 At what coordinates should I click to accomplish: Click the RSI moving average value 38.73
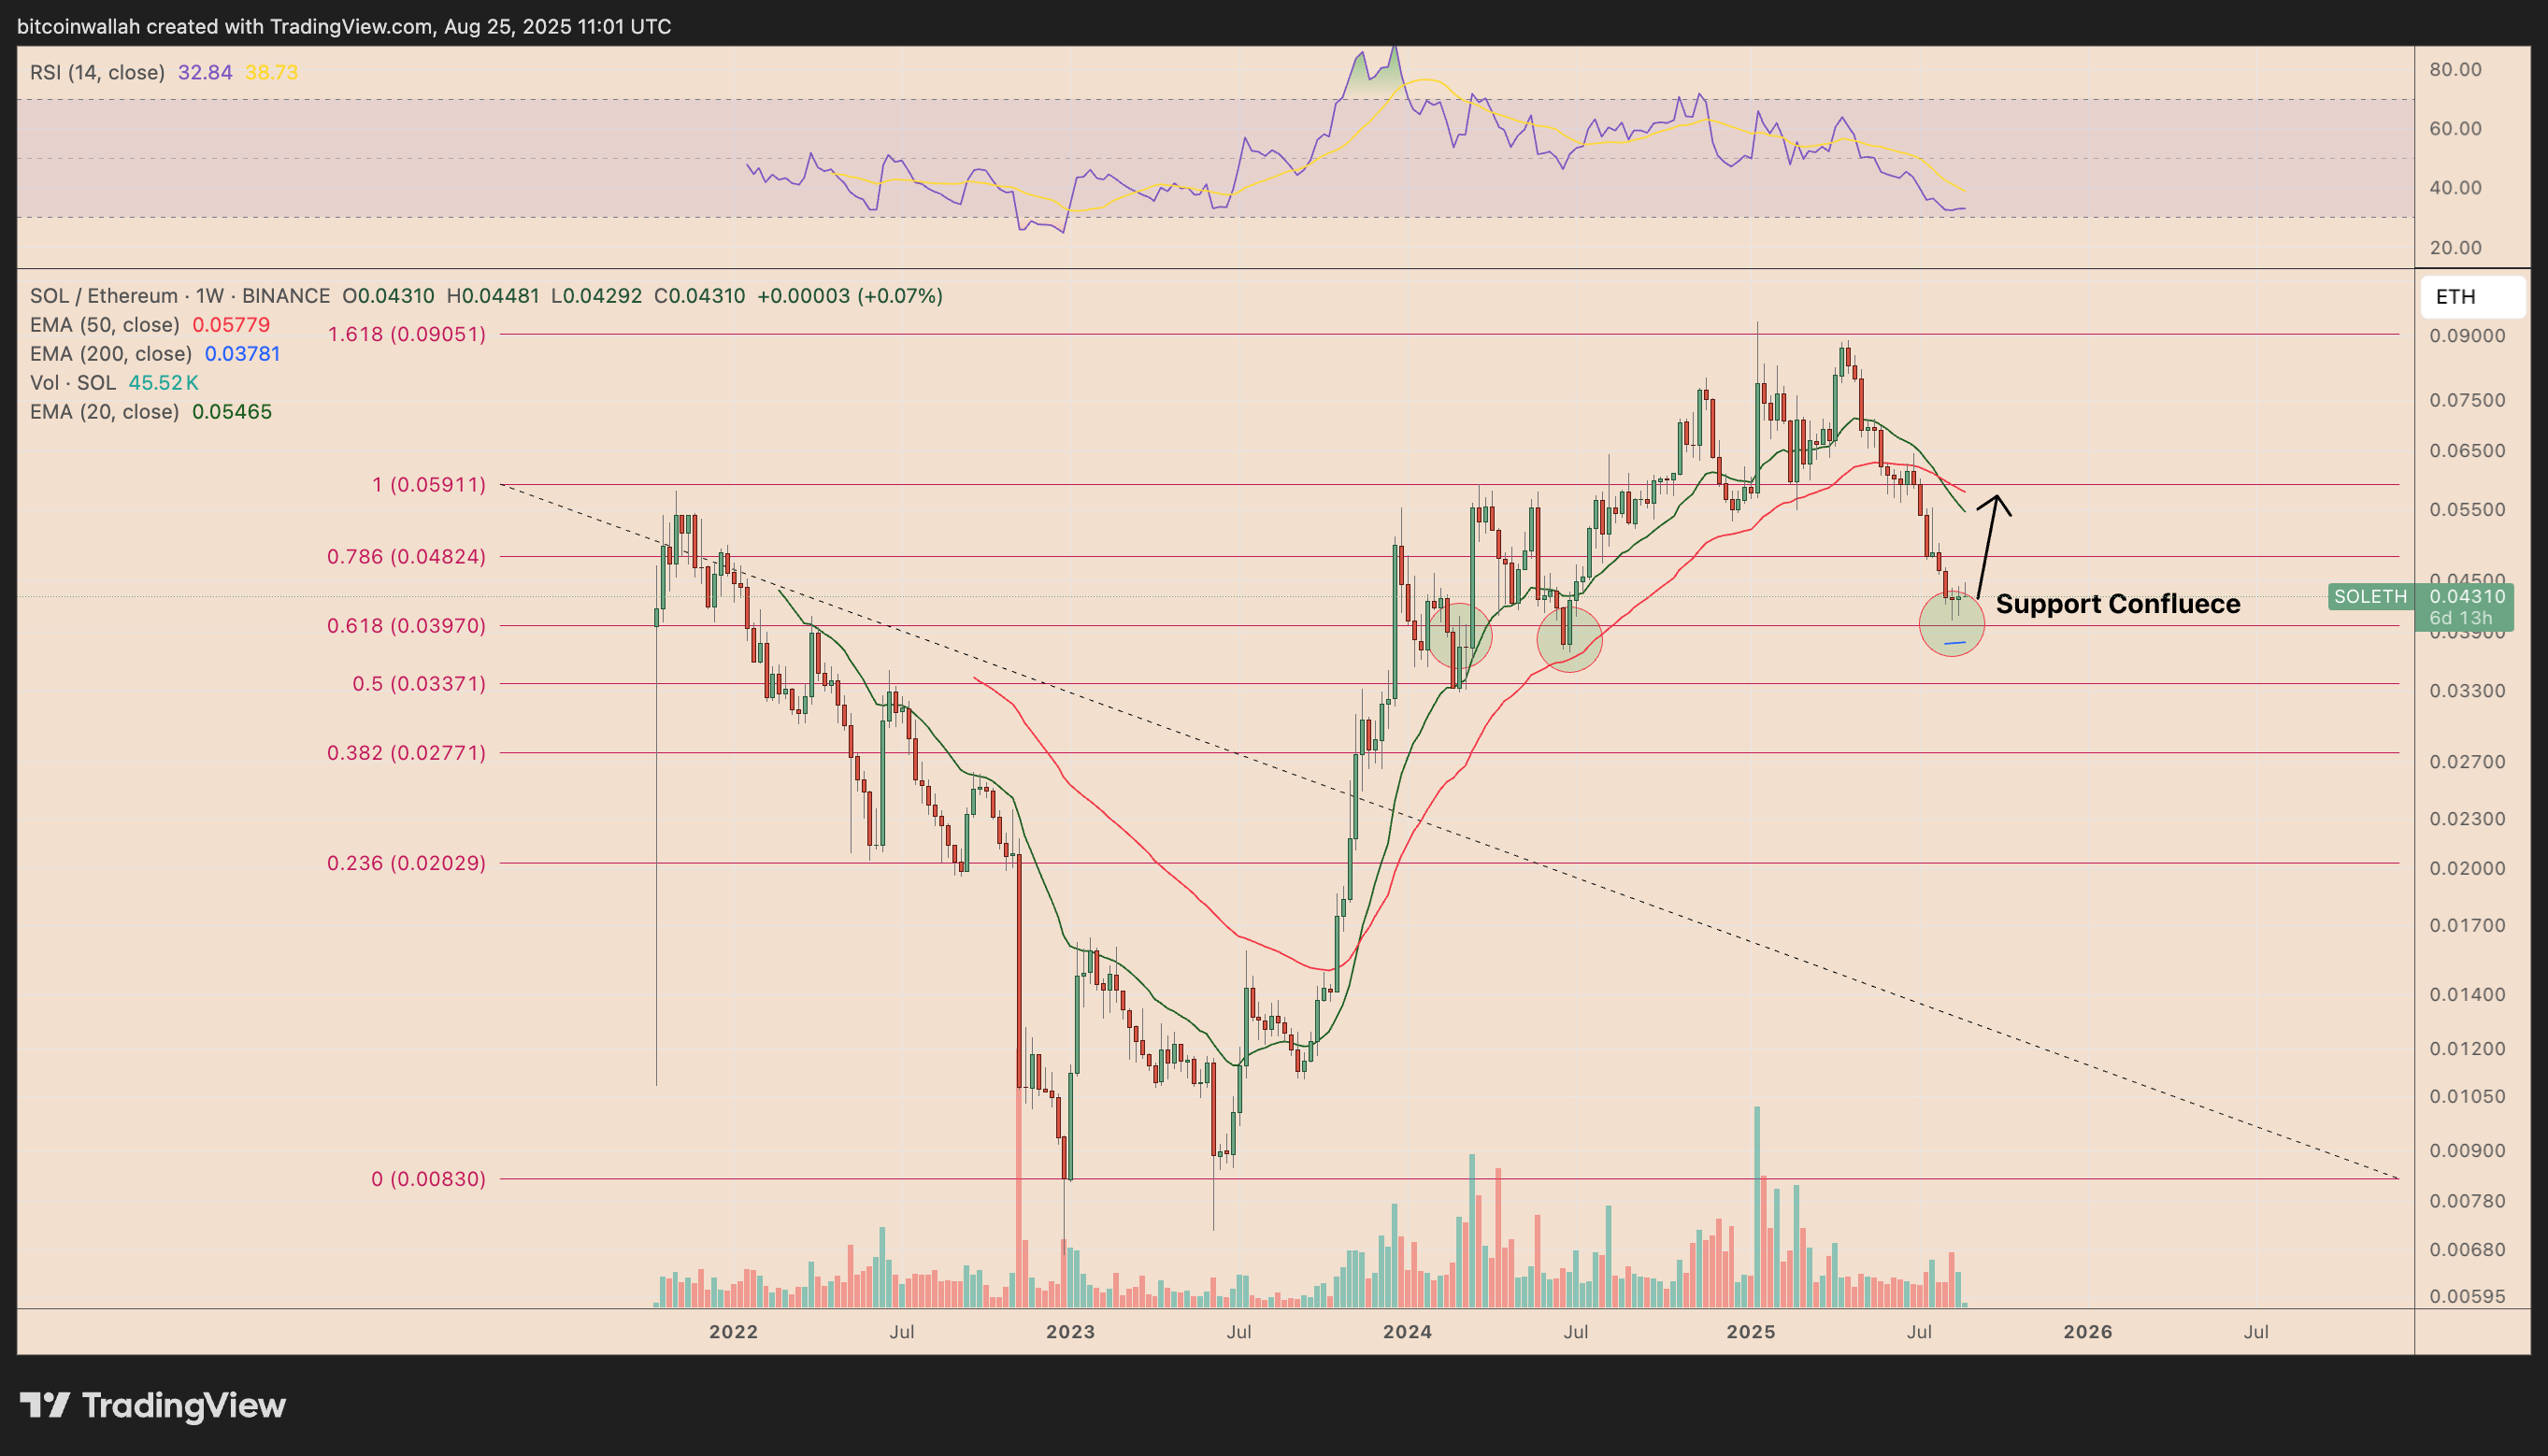(271, 72)
